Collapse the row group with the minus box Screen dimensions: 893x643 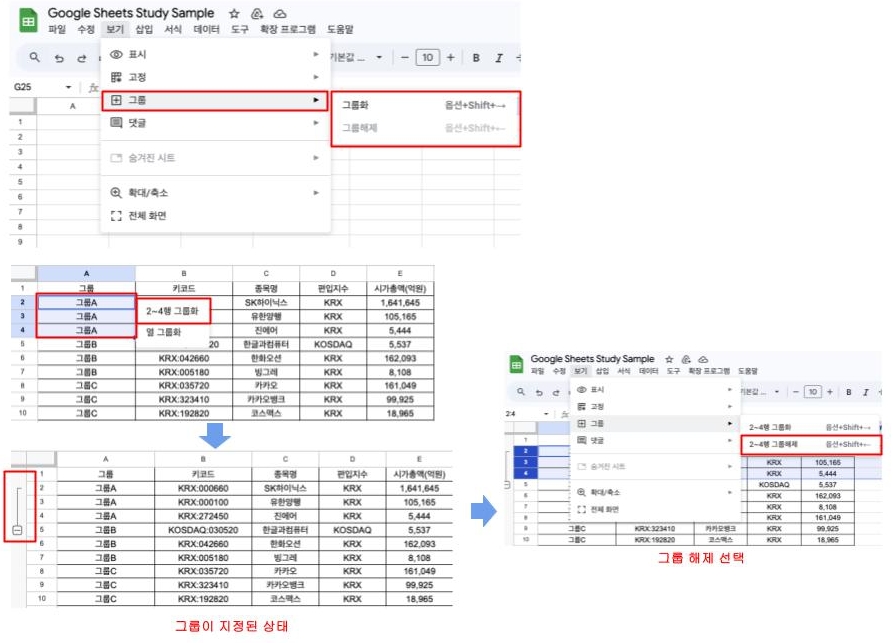[x=17, y=530]
